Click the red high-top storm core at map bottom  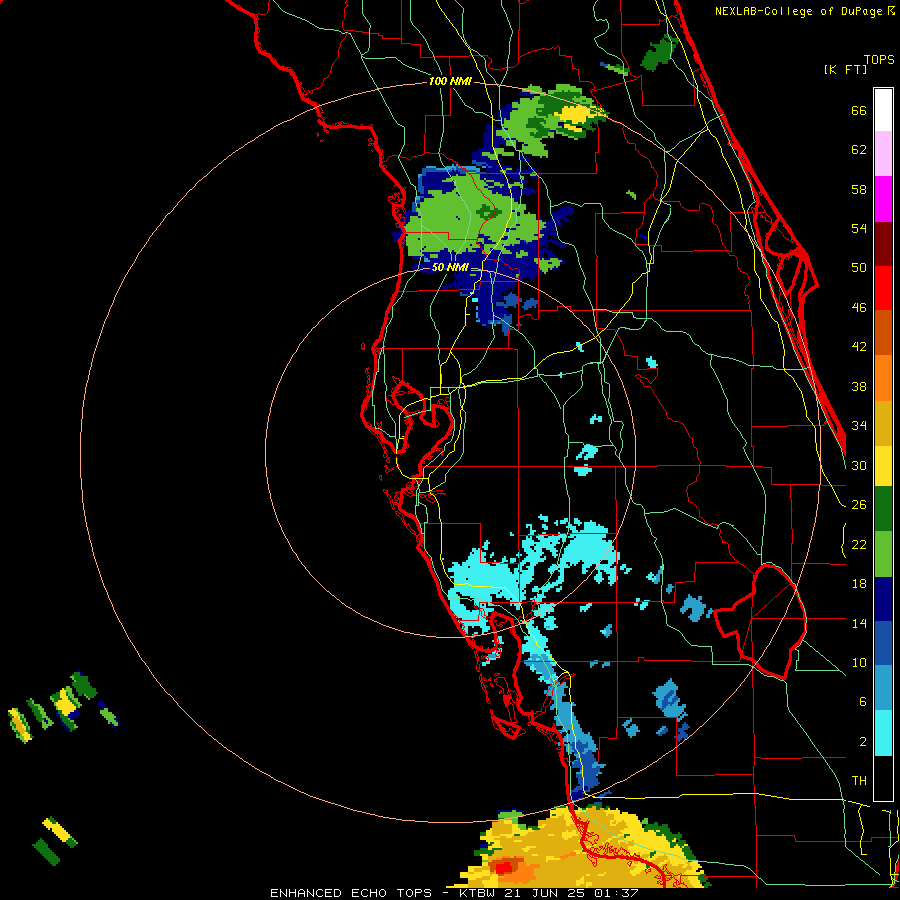505,868
